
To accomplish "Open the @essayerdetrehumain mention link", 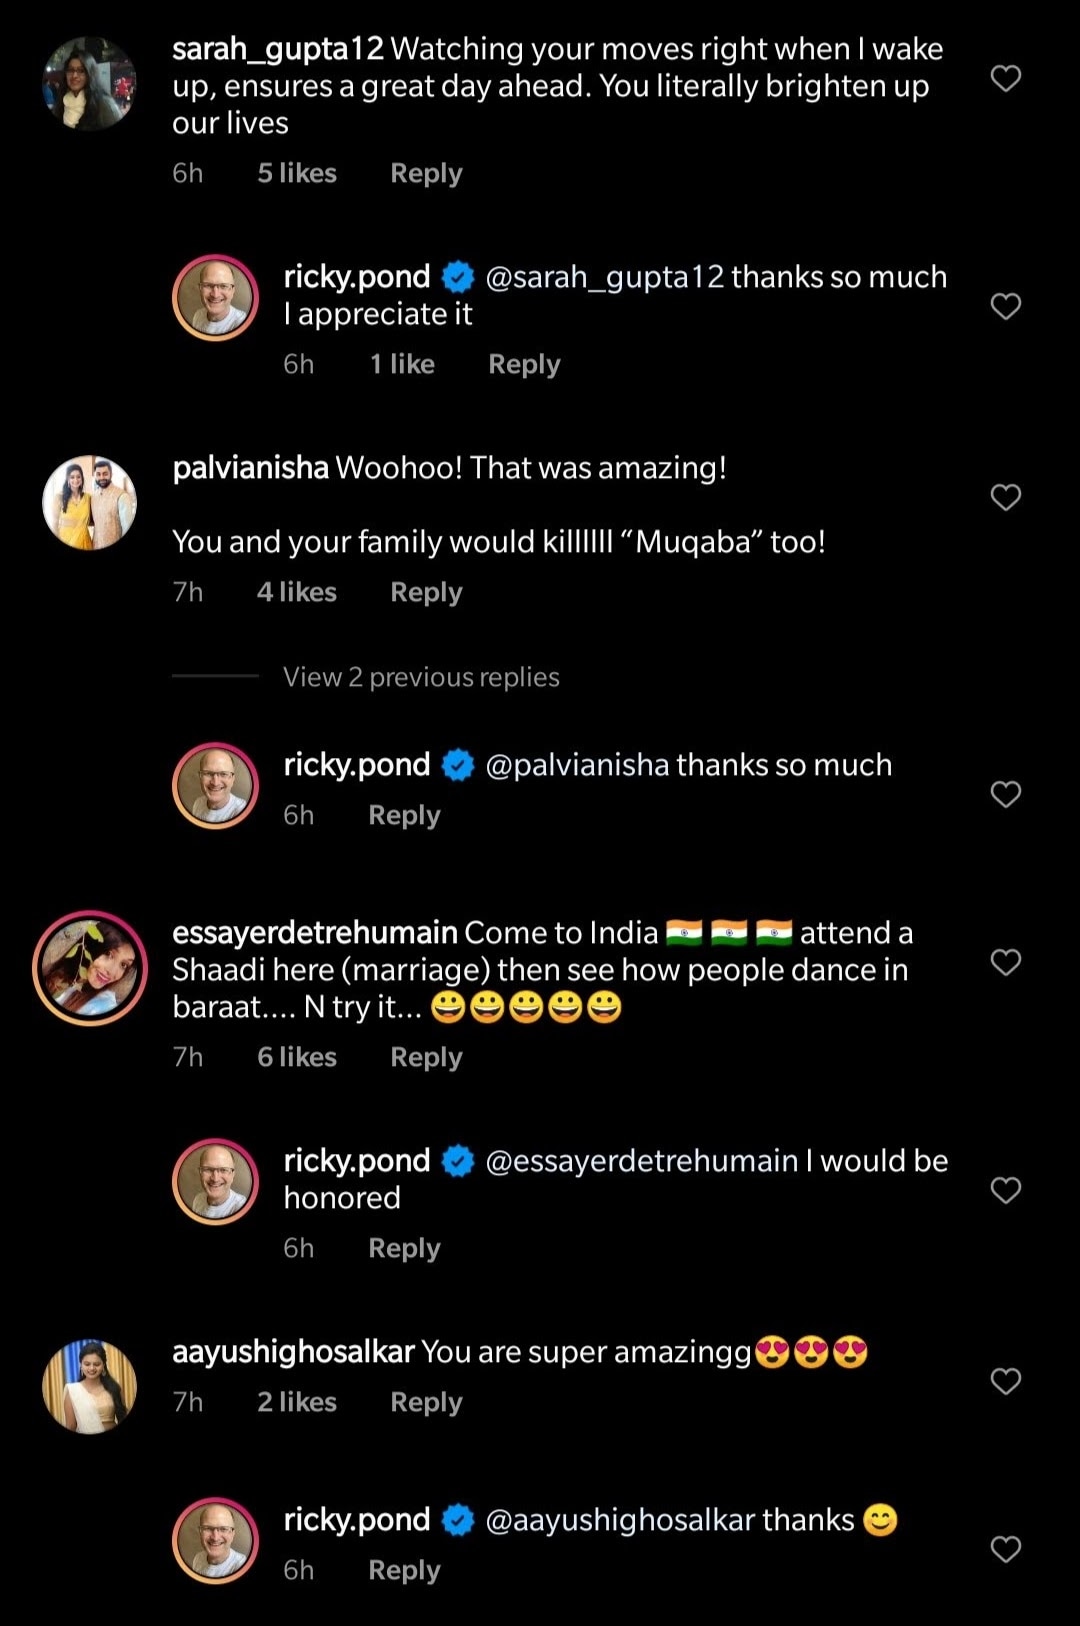I will click(x=641, y=1161).
